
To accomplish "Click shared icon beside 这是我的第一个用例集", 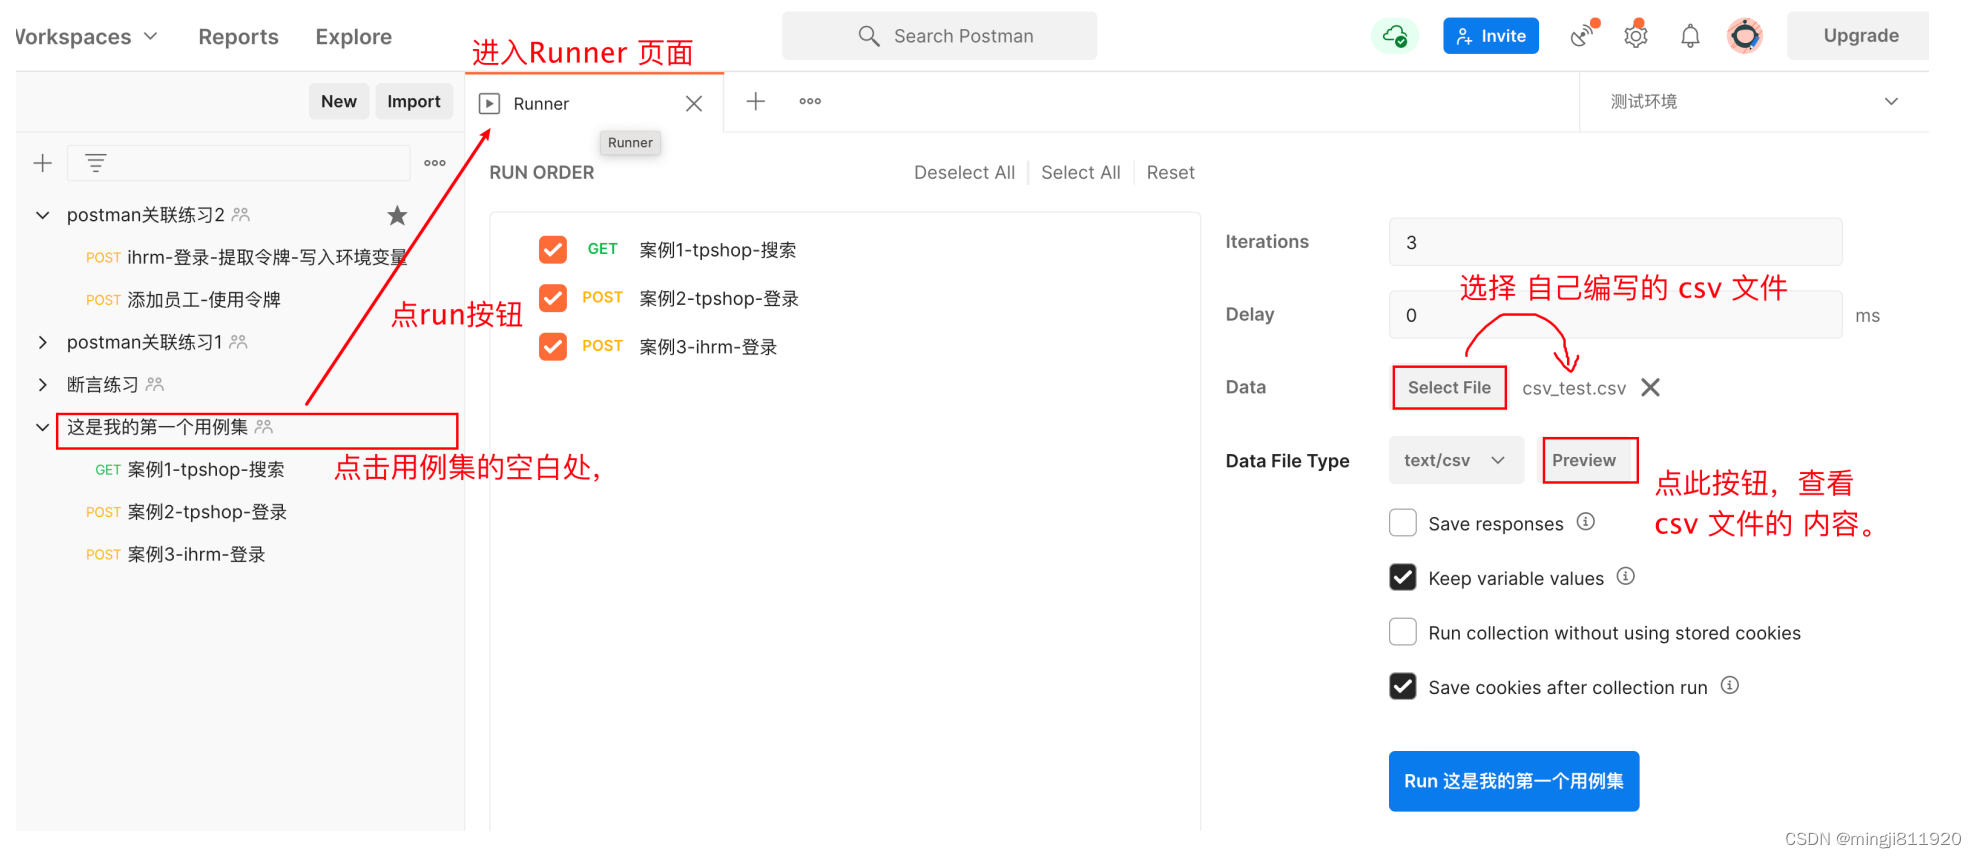I will tap(264, 427).
